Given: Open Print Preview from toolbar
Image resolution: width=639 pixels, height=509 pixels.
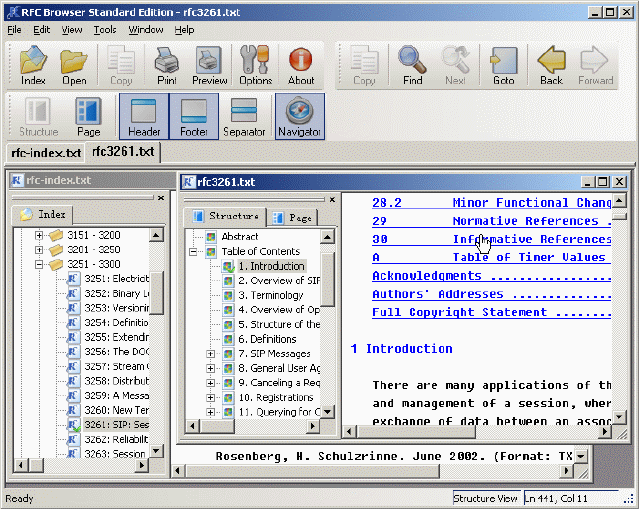Looking at the screenshot, I should click(x=209, y=66).
